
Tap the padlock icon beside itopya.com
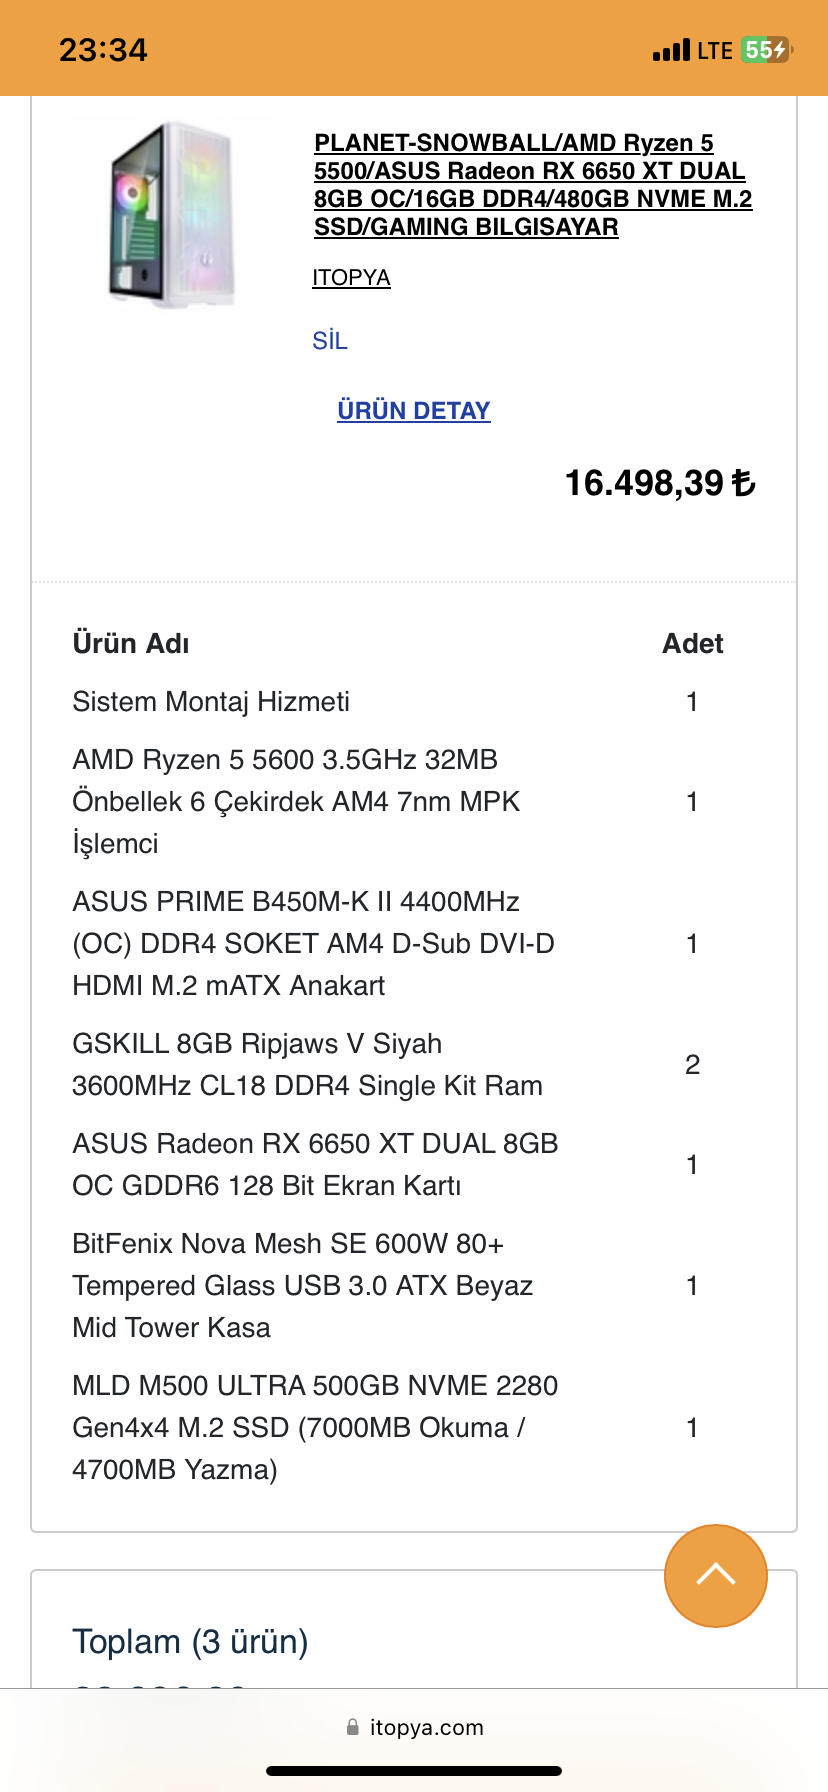click(352, 1727)
